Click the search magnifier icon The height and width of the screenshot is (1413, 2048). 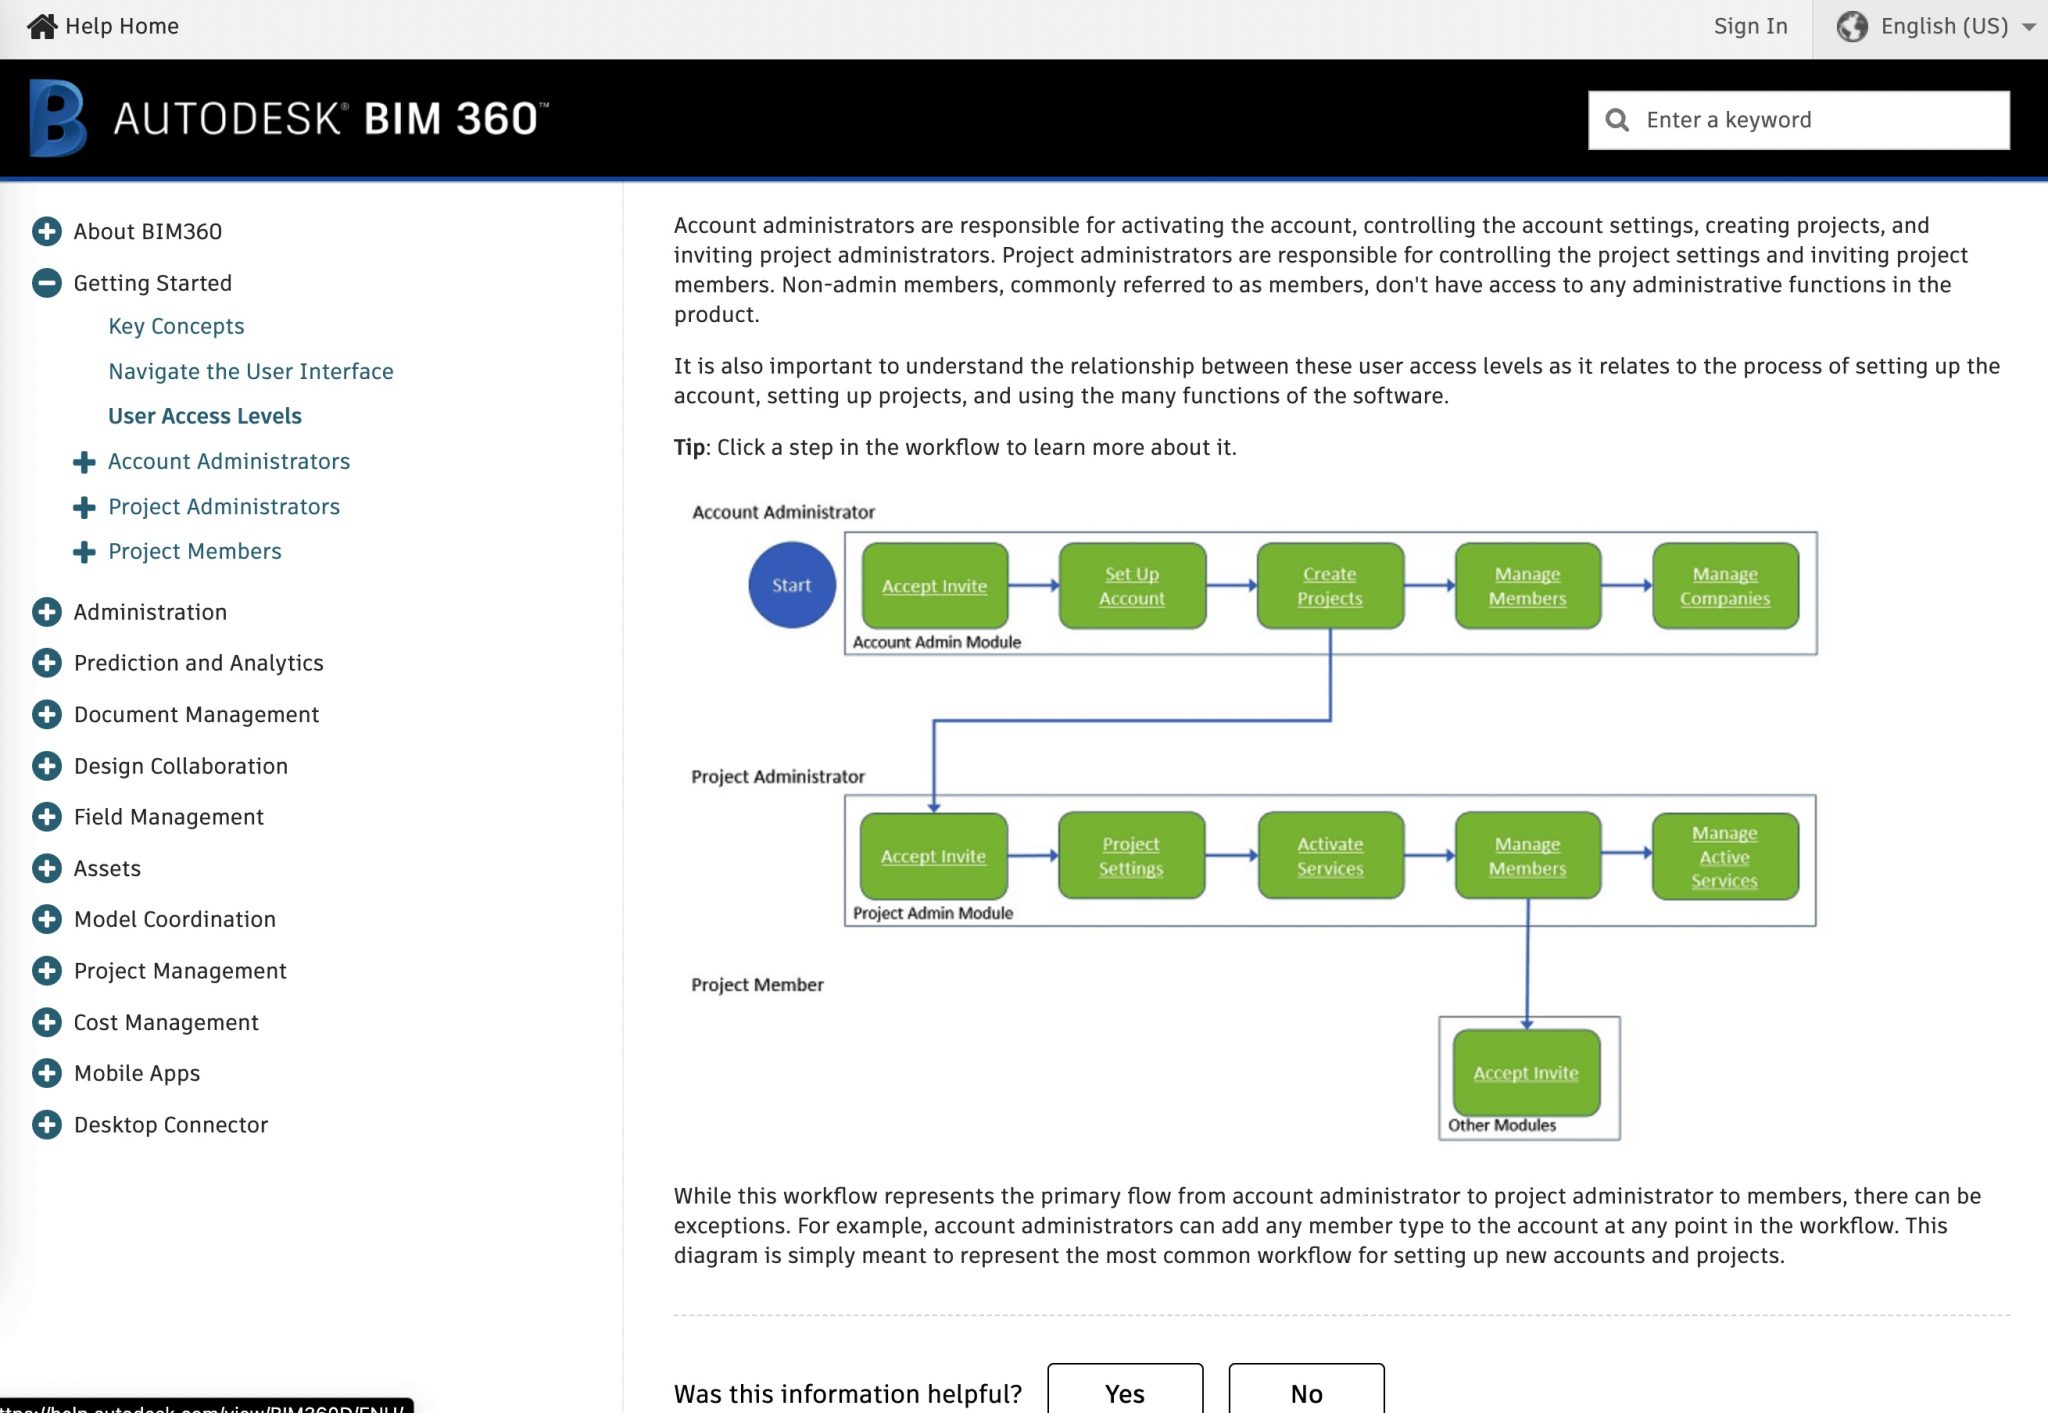(1616, 120)
